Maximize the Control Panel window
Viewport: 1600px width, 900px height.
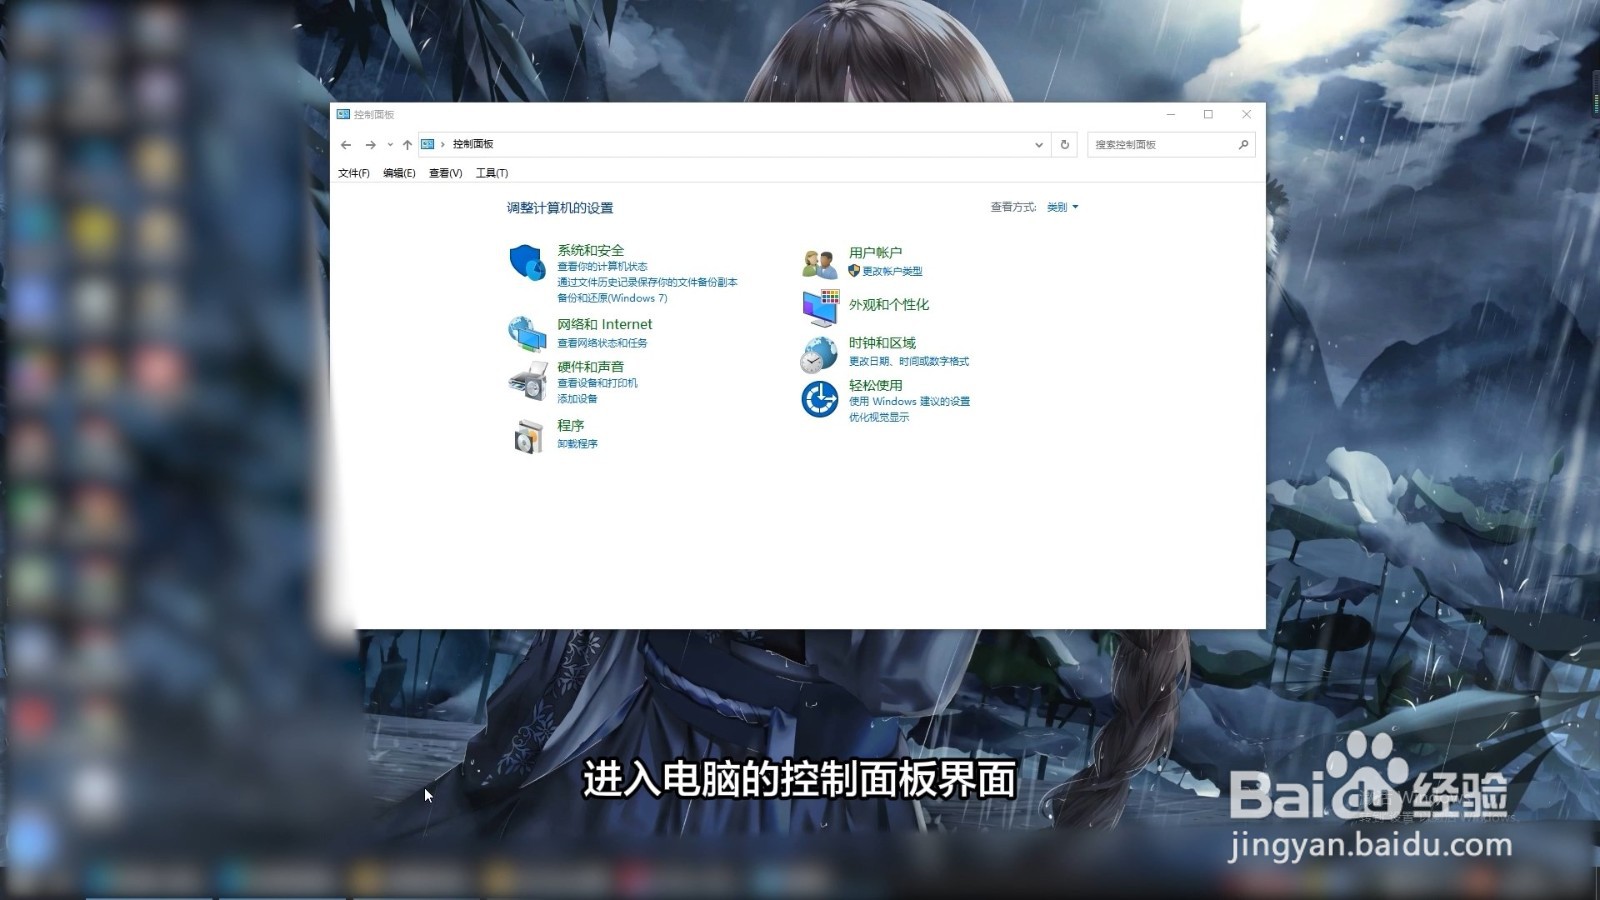1208,114
